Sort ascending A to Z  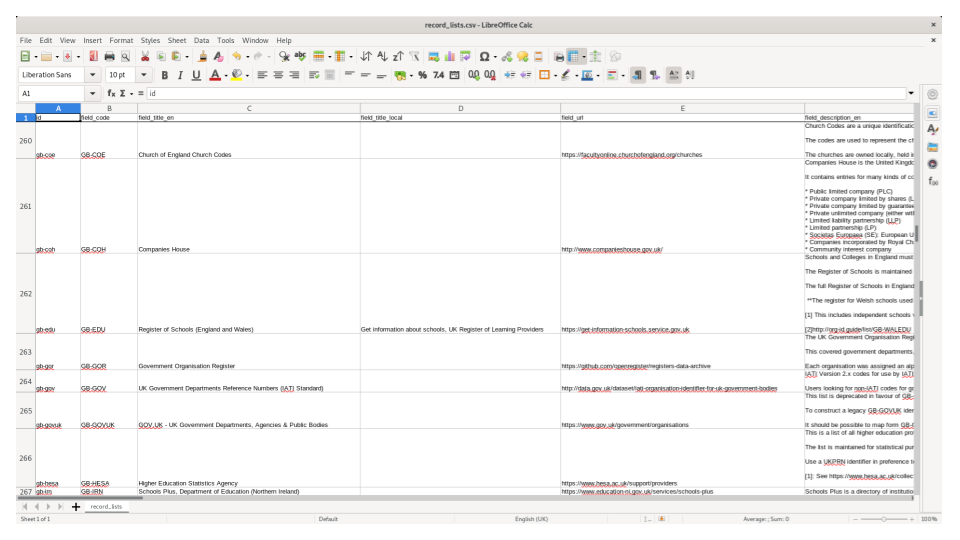(x=382, y=56)
